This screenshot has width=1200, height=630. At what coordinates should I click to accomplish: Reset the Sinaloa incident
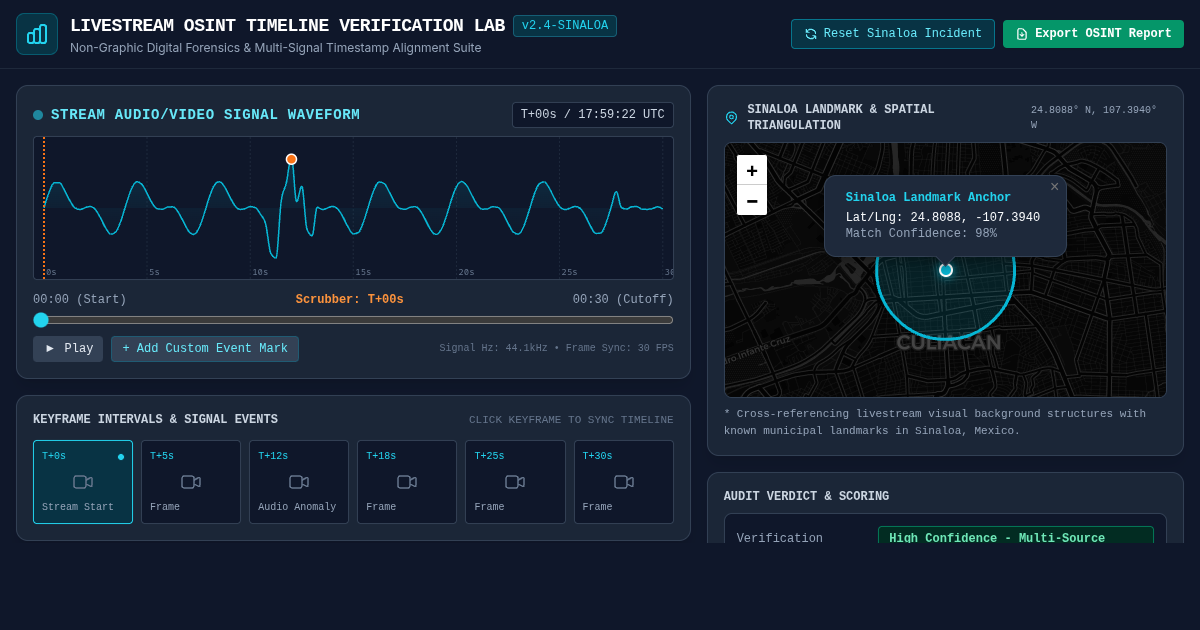(x=893, y=34)
